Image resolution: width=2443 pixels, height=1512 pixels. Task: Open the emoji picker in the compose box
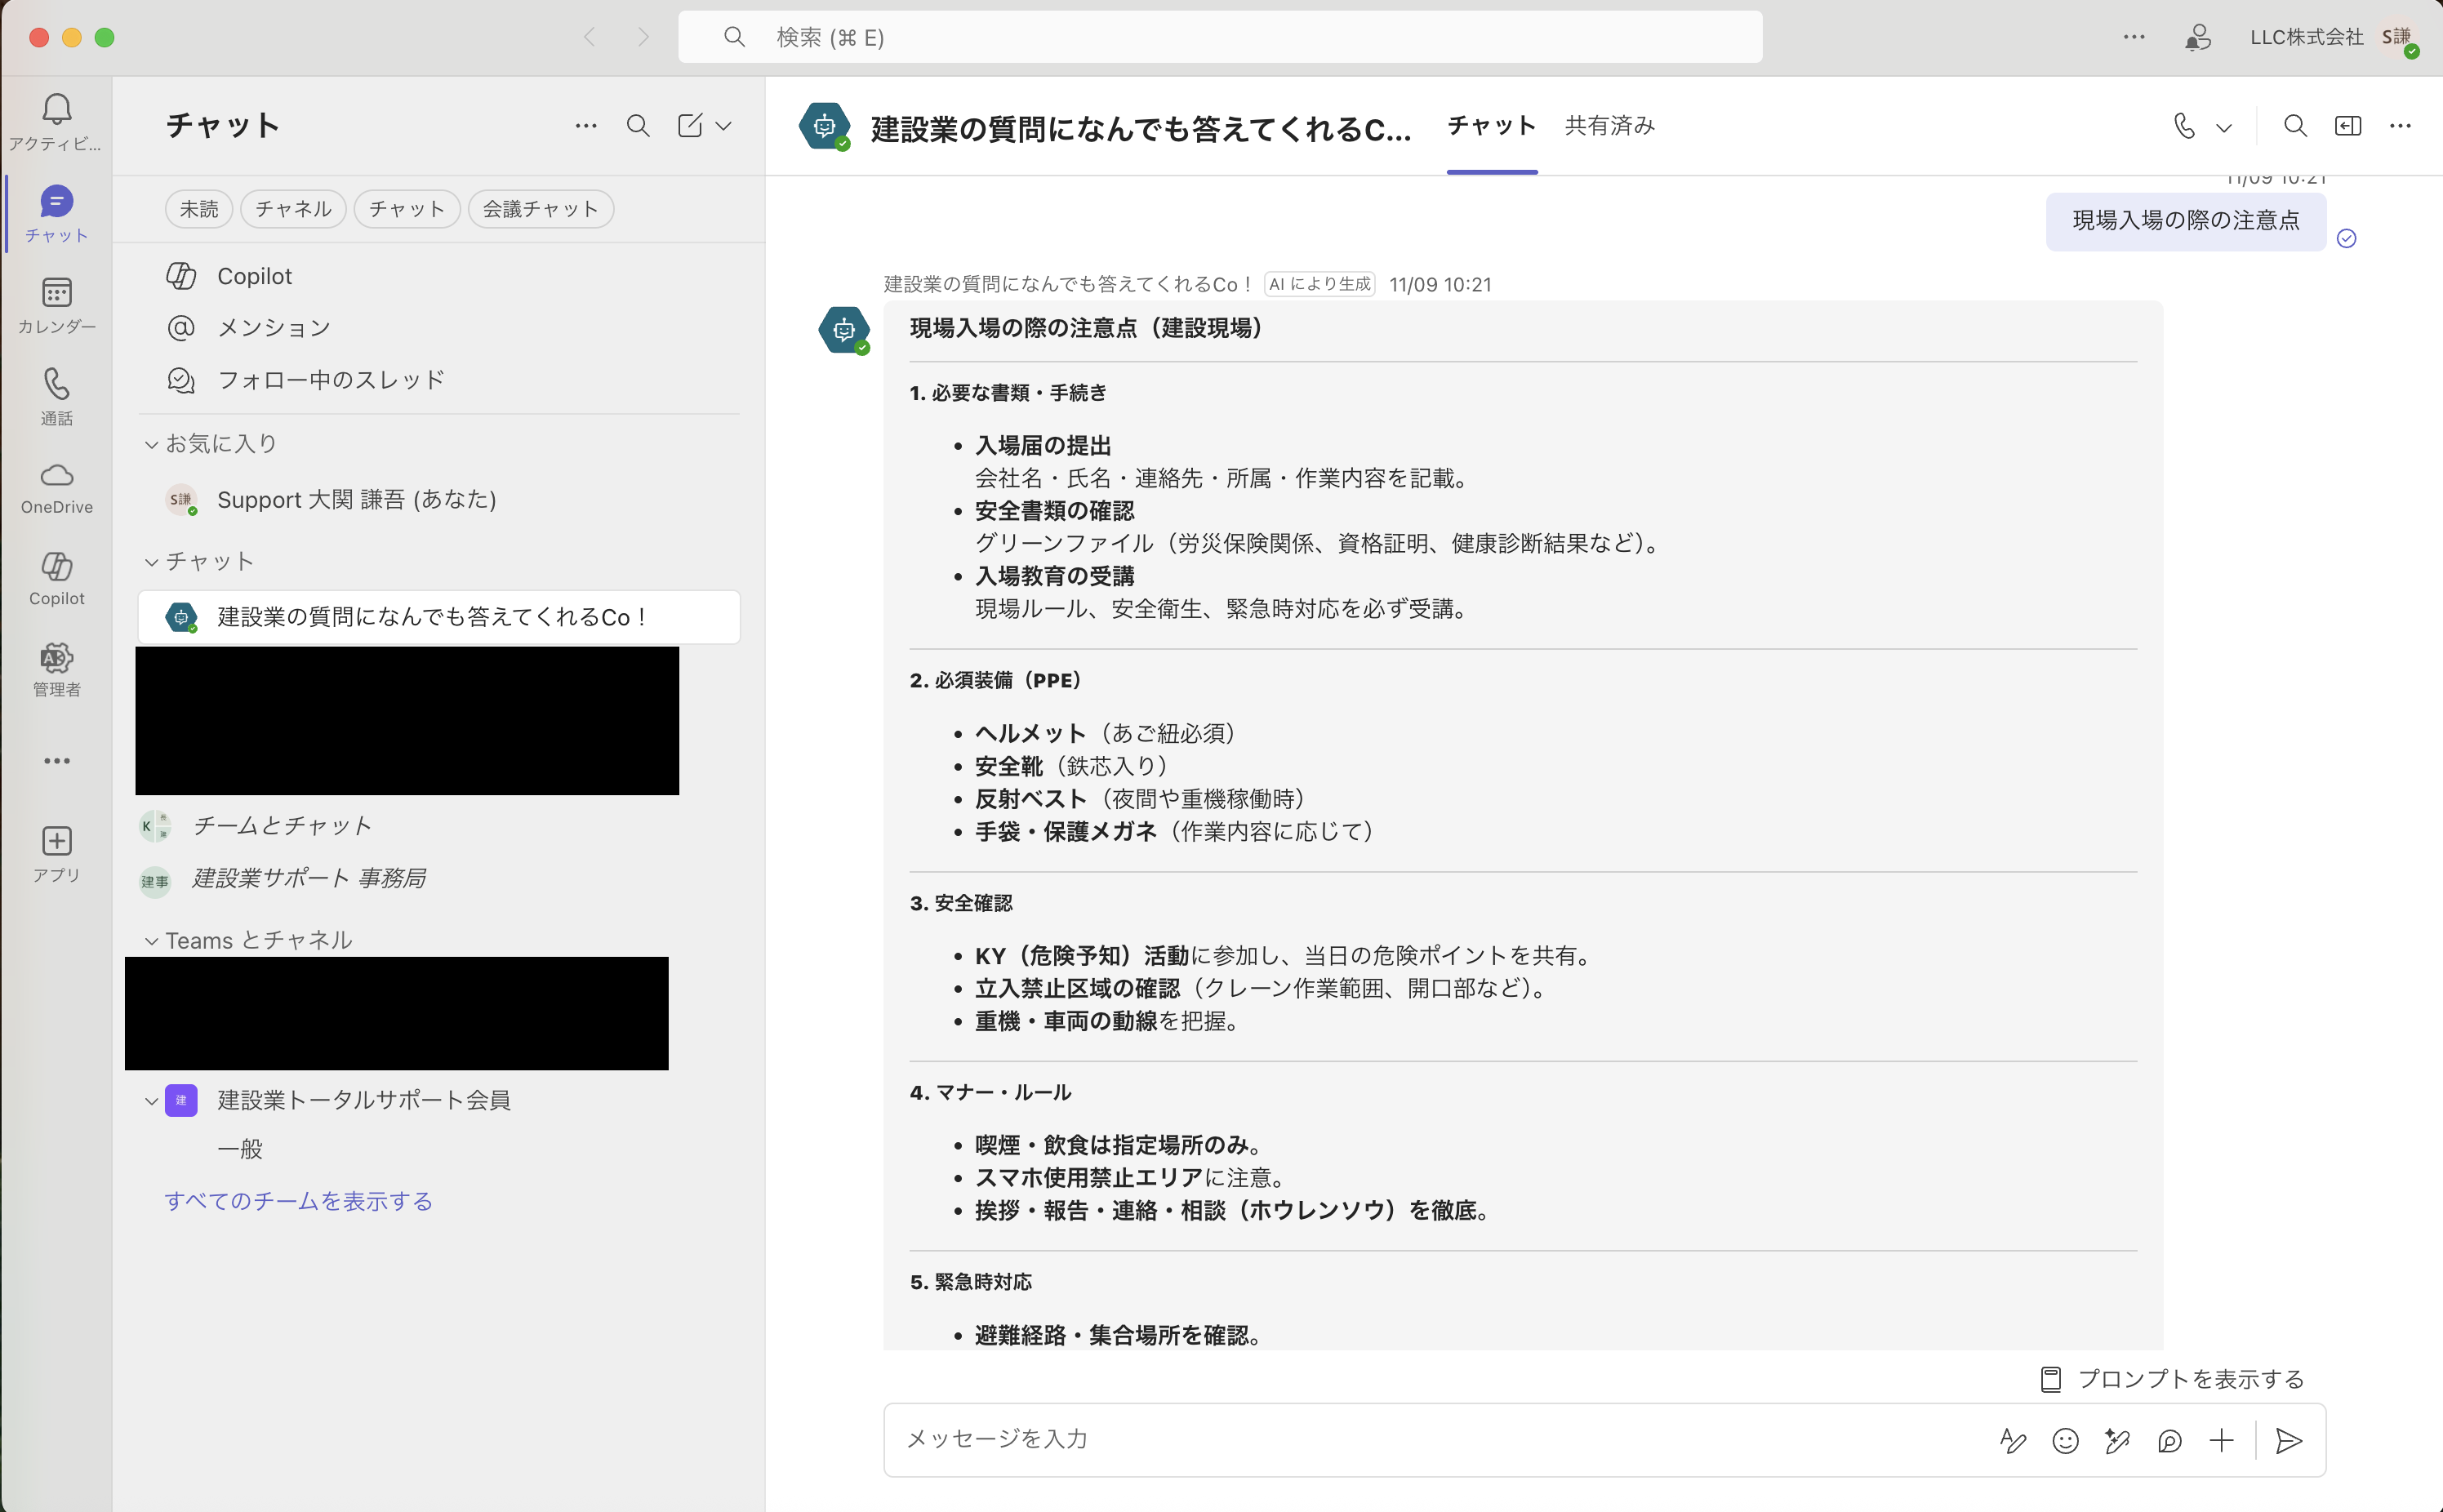(x=2065, y=1440)
